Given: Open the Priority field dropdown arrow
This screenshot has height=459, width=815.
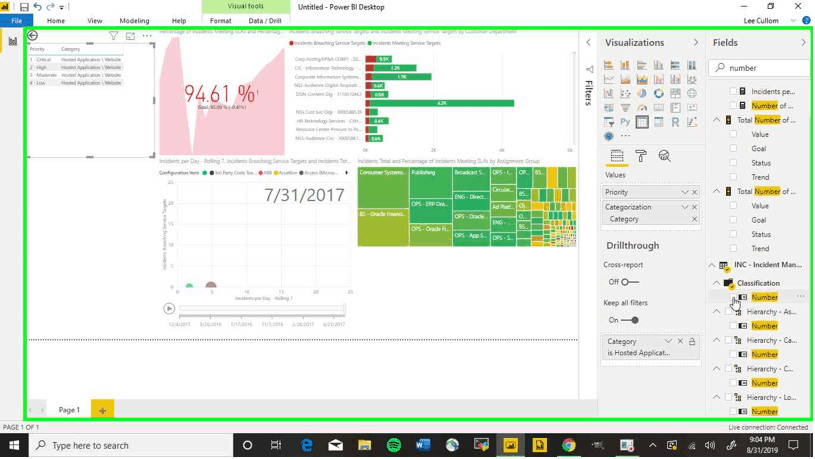Looking at the screenshot, I should pyautogui.click(x=685, y=192).
